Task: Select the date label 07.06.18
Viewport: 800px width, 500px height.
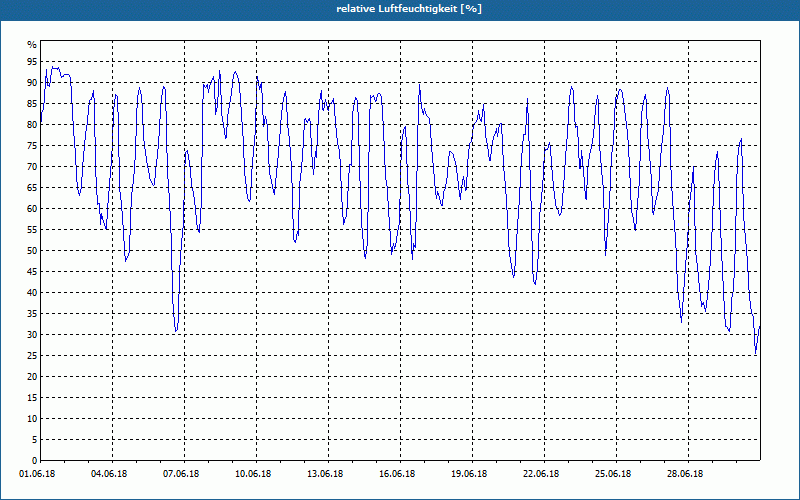Action: coord(181,474)
